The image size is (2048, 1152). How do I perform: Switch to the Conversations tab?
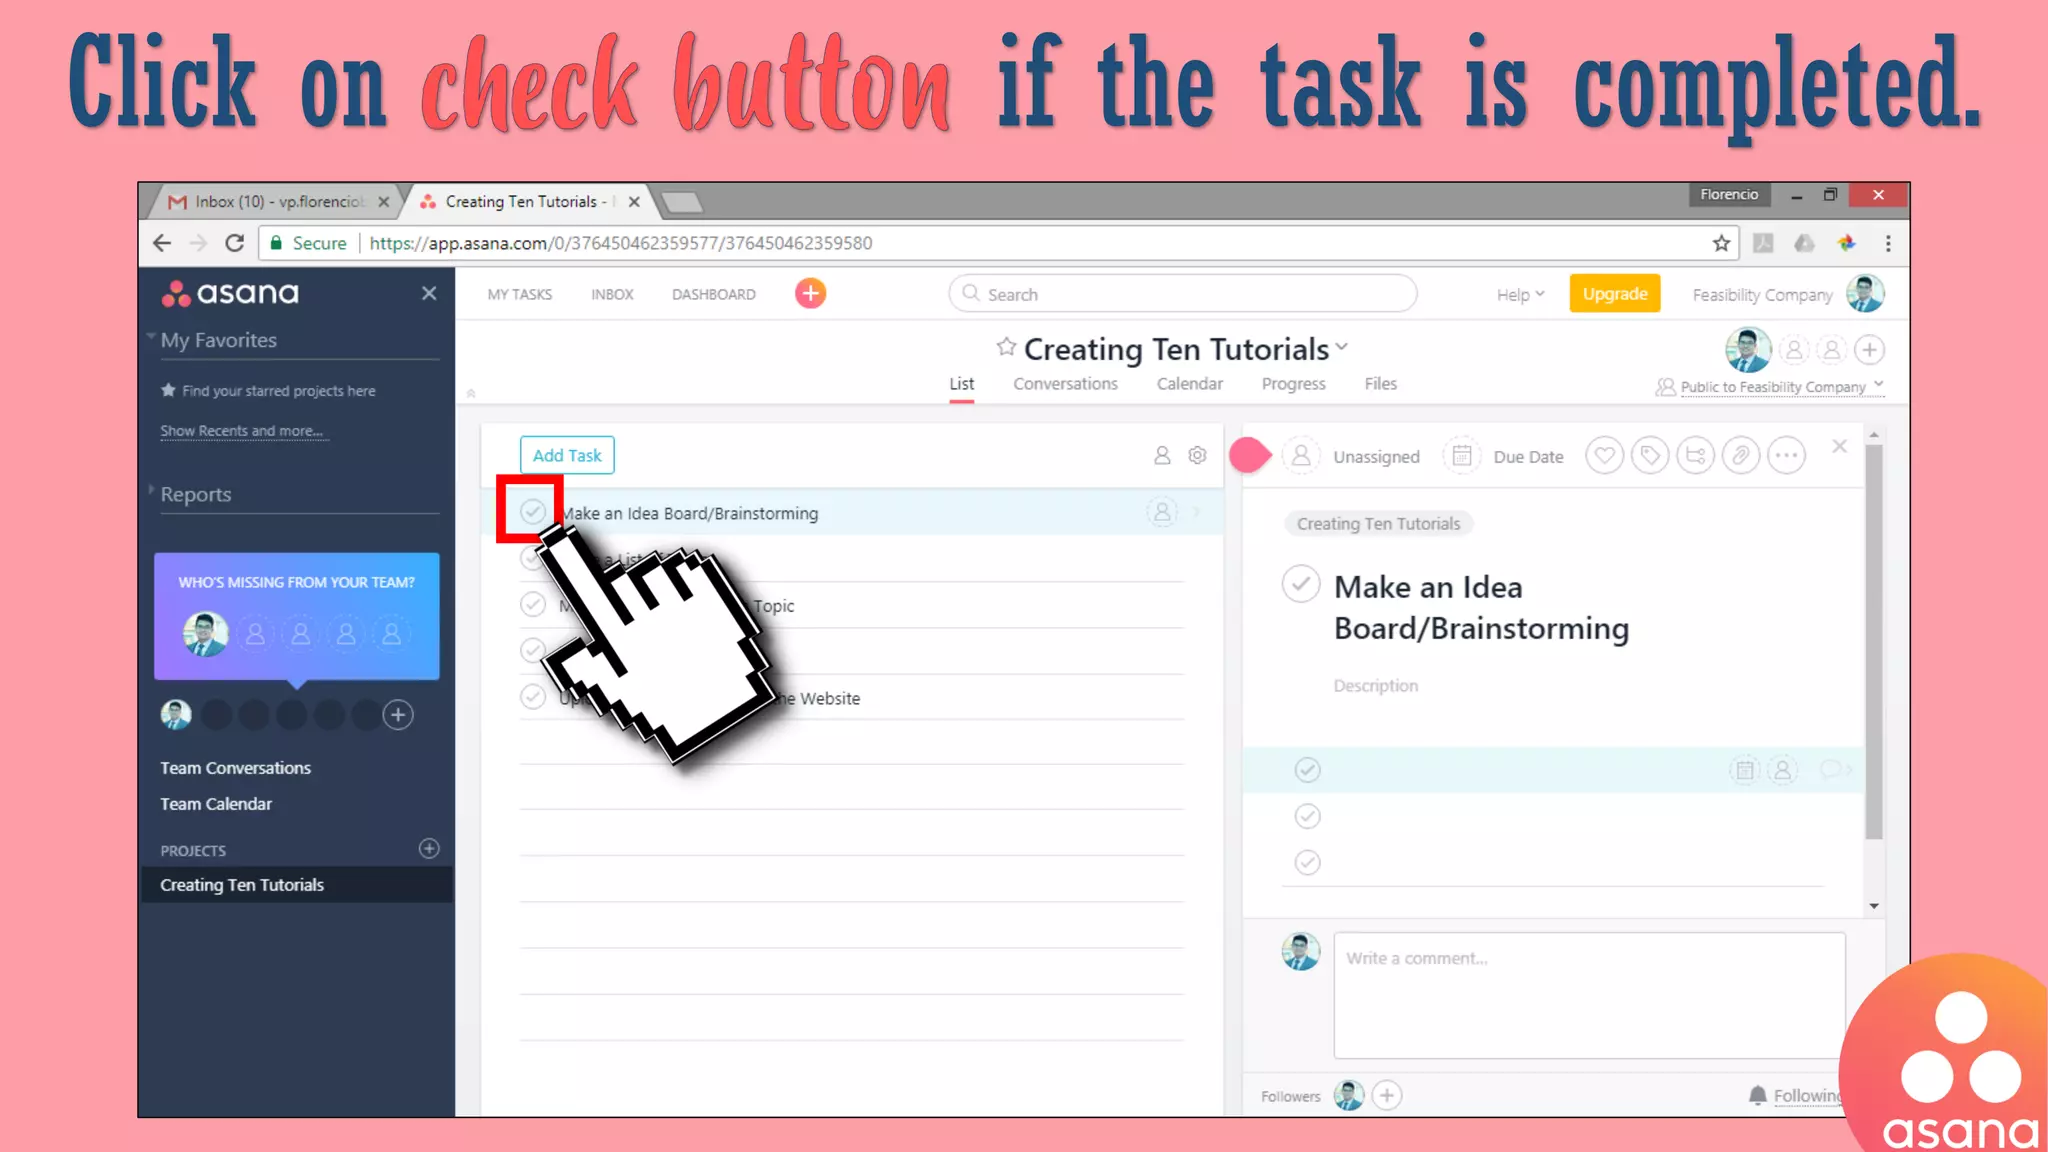click(x=1065, y=383)
